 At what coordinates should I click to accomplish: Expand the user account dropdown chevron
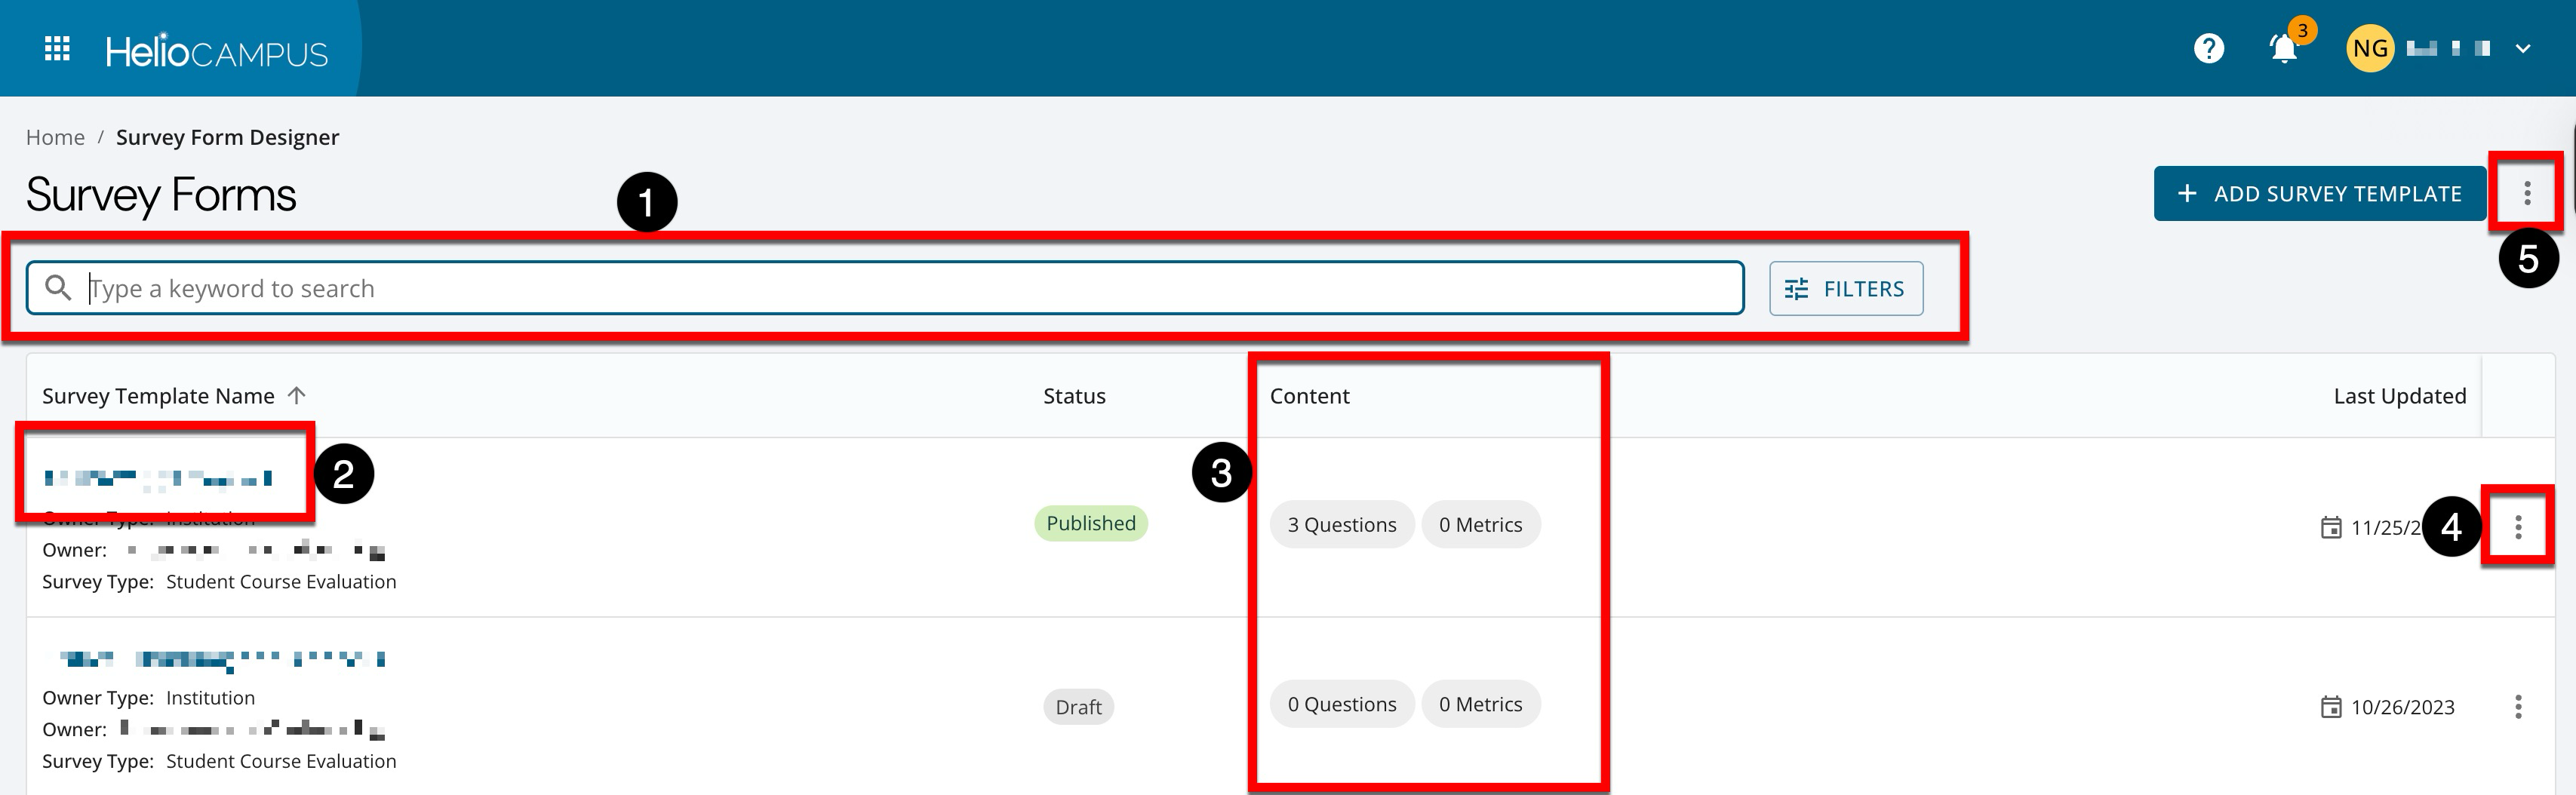pos(2522,48)
